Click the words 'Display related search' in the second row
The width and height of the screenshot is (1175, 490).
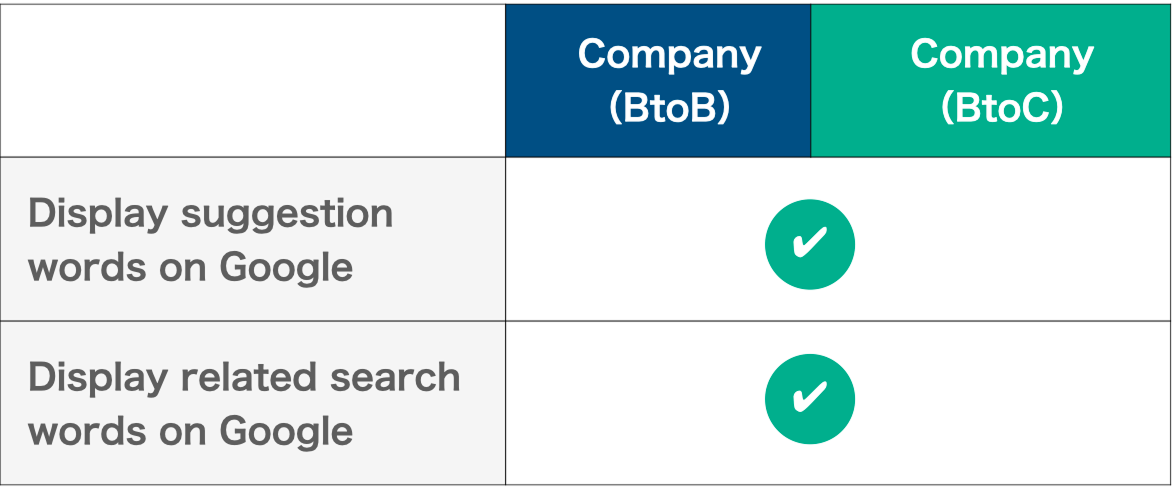click(244, 377)
